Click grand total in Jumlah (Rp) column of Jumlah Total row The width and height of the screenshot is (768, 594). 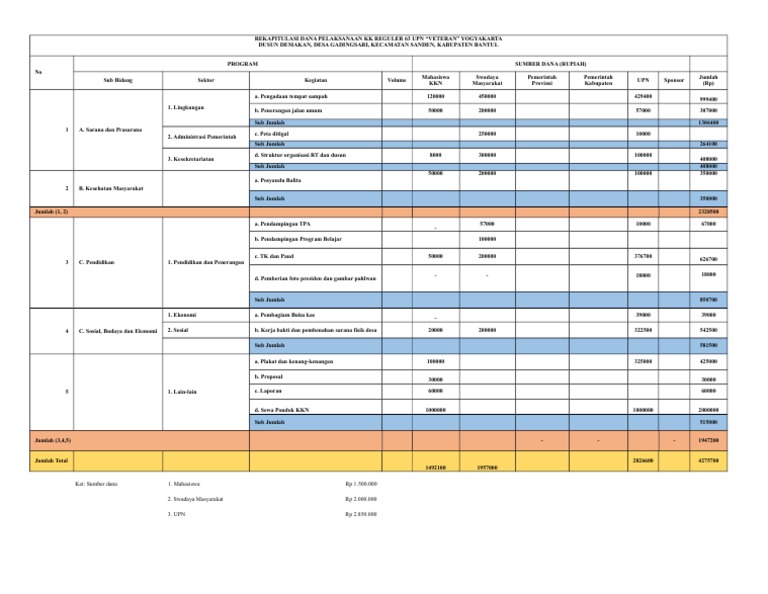pos(708,461)
